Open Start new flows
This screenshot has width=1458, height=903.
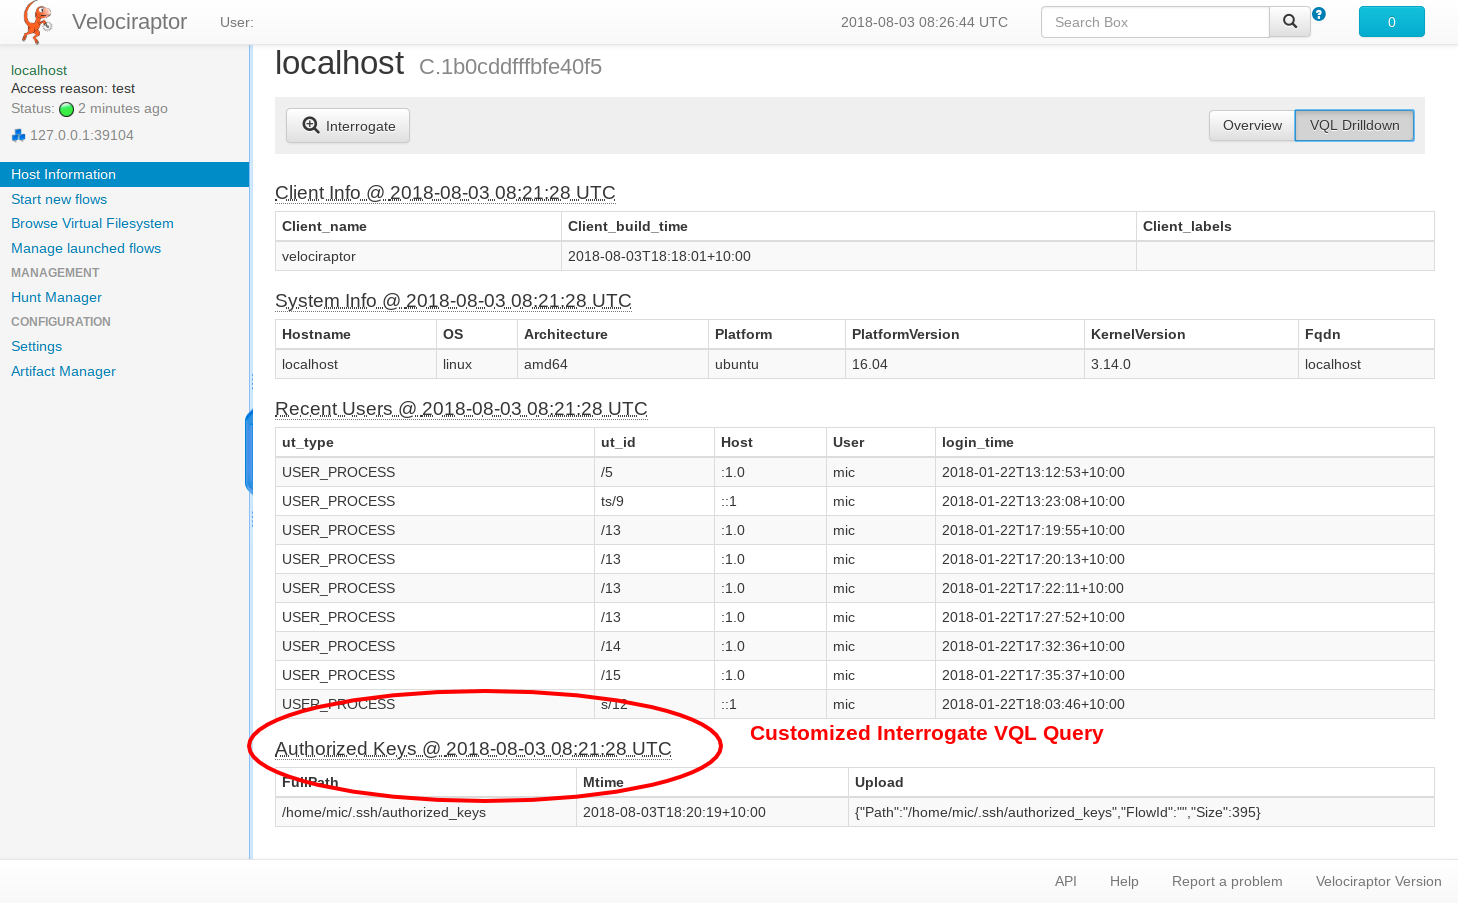[x=59, y=199]
